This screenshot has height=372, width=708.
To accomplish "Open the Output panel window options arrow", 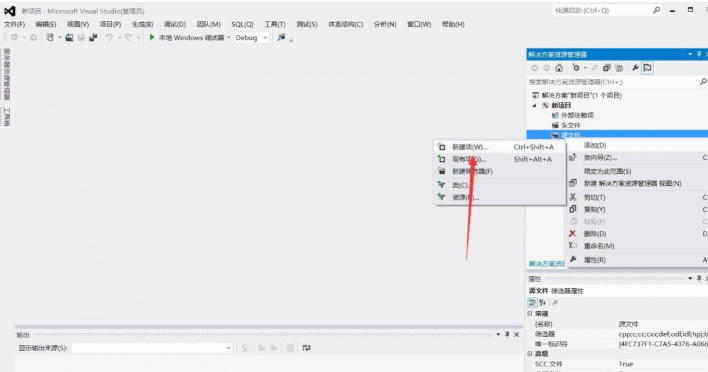I will click(x=498, y=335).
